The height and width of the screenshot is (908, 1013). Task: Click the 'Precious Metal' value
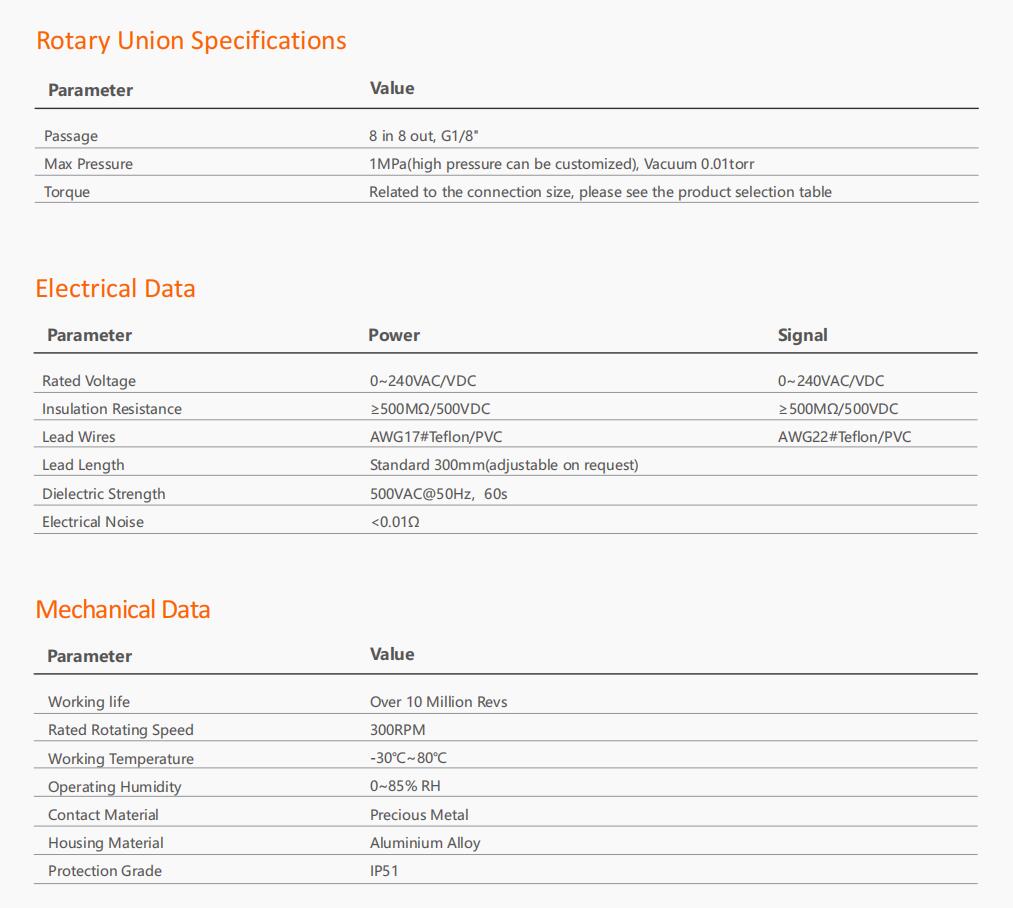(x=419, y=815)
